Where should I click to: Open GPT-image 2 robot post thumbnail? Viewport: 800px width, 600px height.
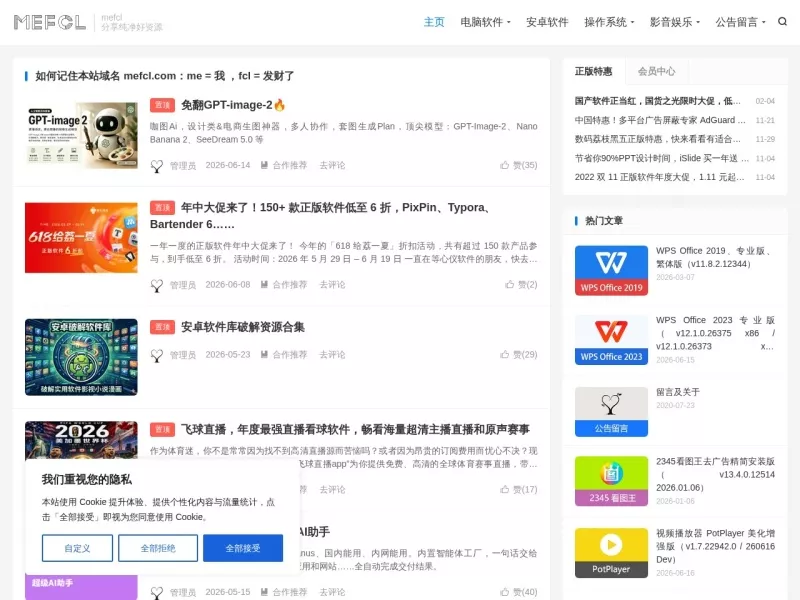[x=81, y=135]
